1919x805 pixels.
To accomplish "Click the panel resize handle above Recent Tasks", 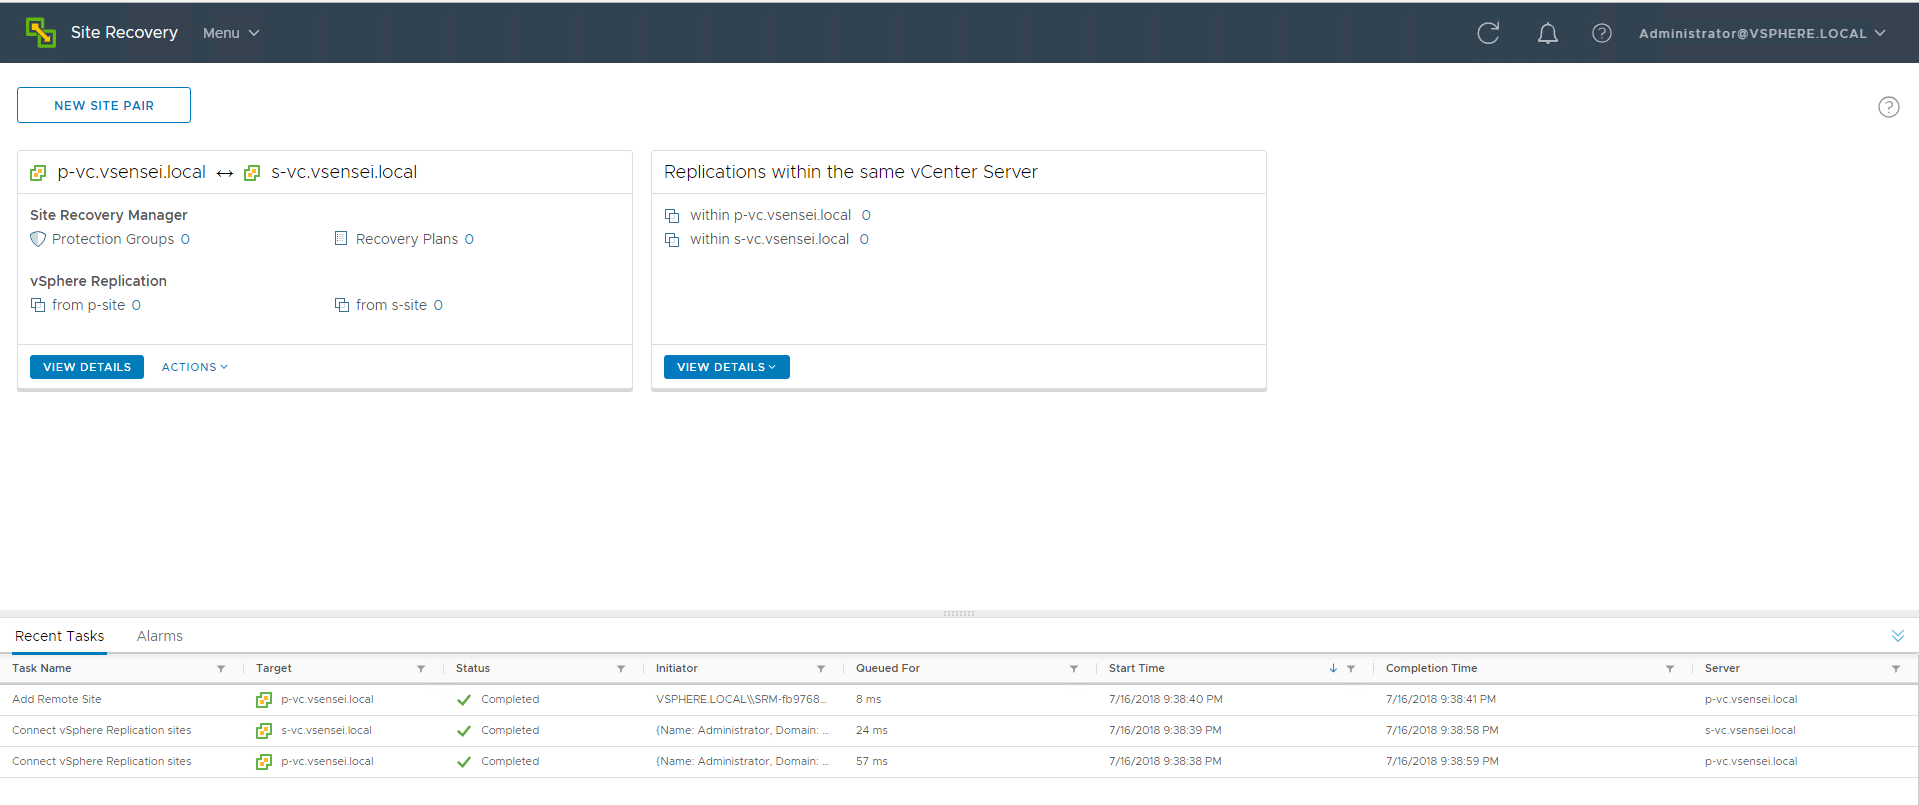I will [958, 613].
